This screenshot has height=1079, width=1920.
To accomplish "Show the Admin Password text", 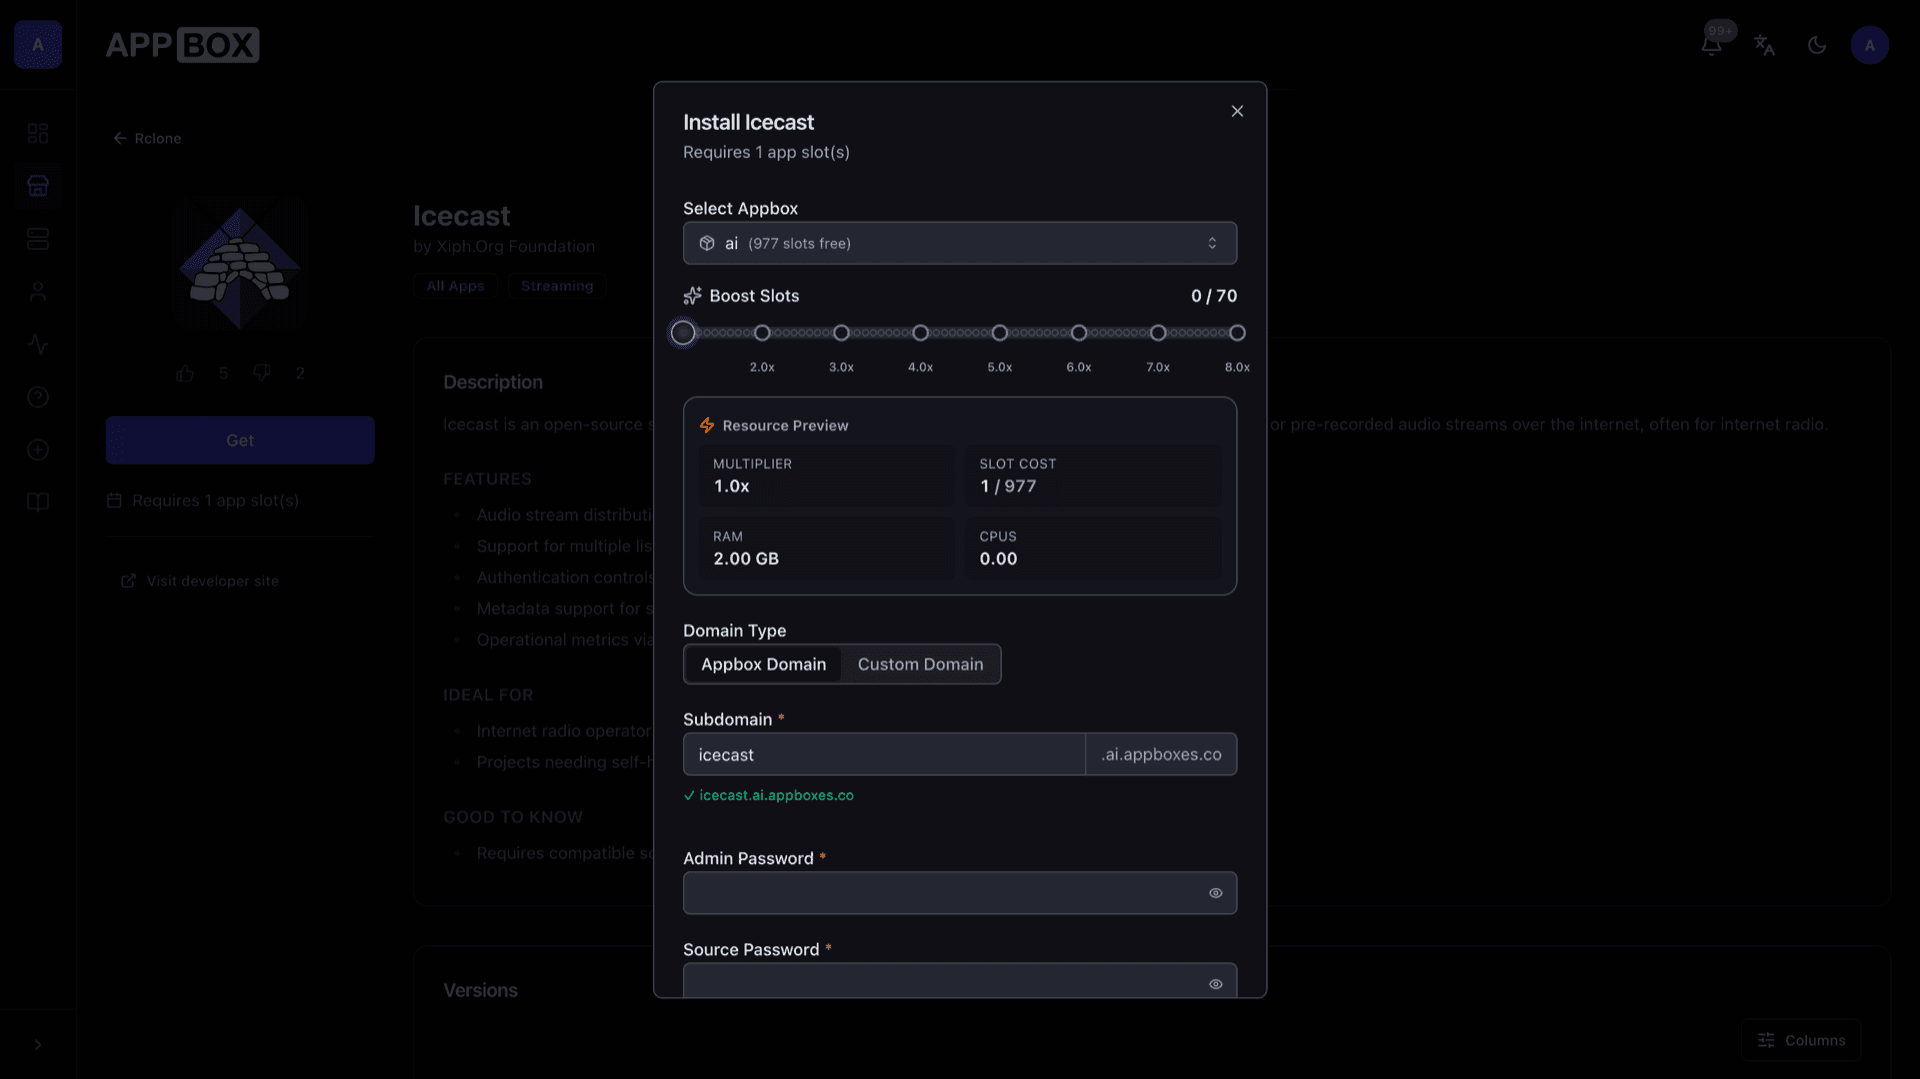I will 1215,893.
